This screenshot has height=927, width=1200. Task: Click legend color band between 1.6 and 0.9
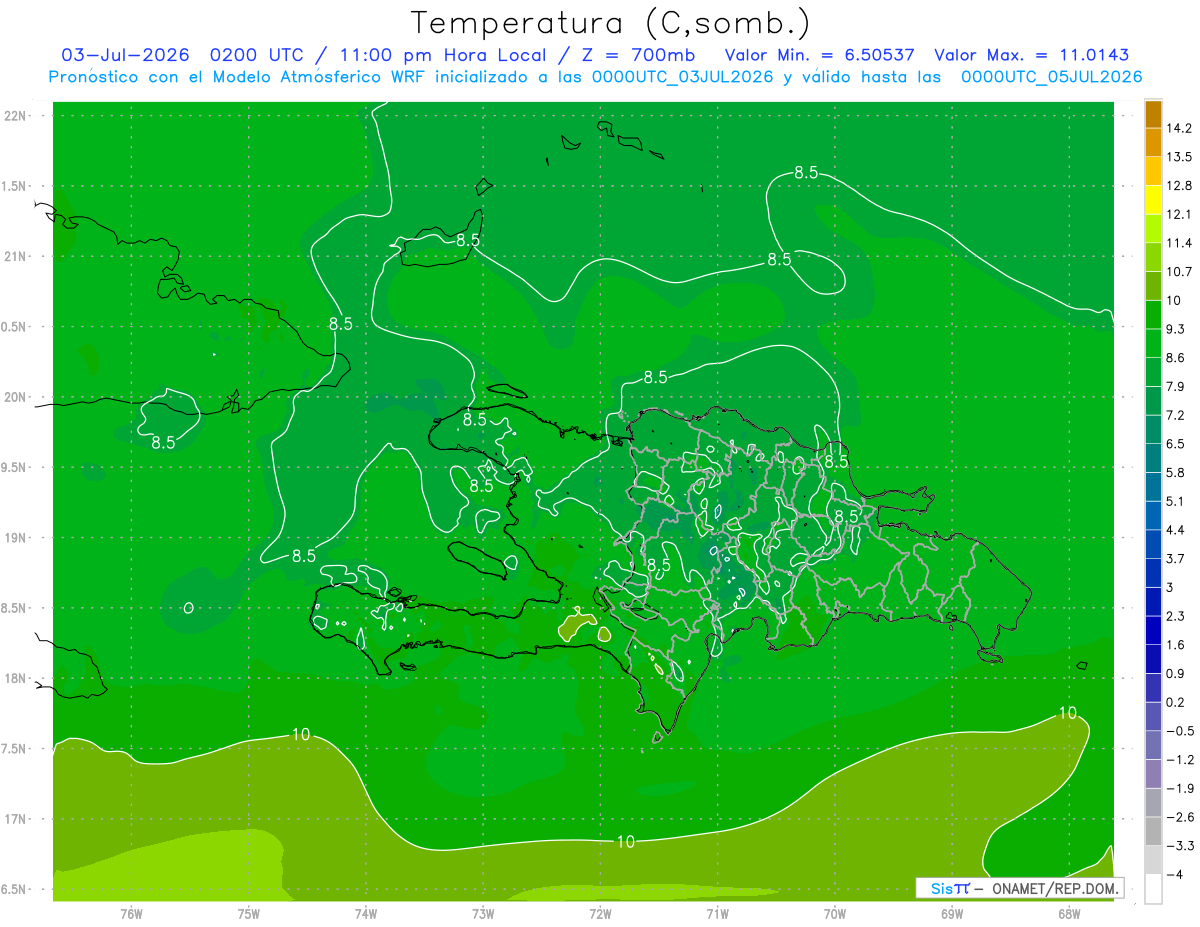coord(1153,659)
